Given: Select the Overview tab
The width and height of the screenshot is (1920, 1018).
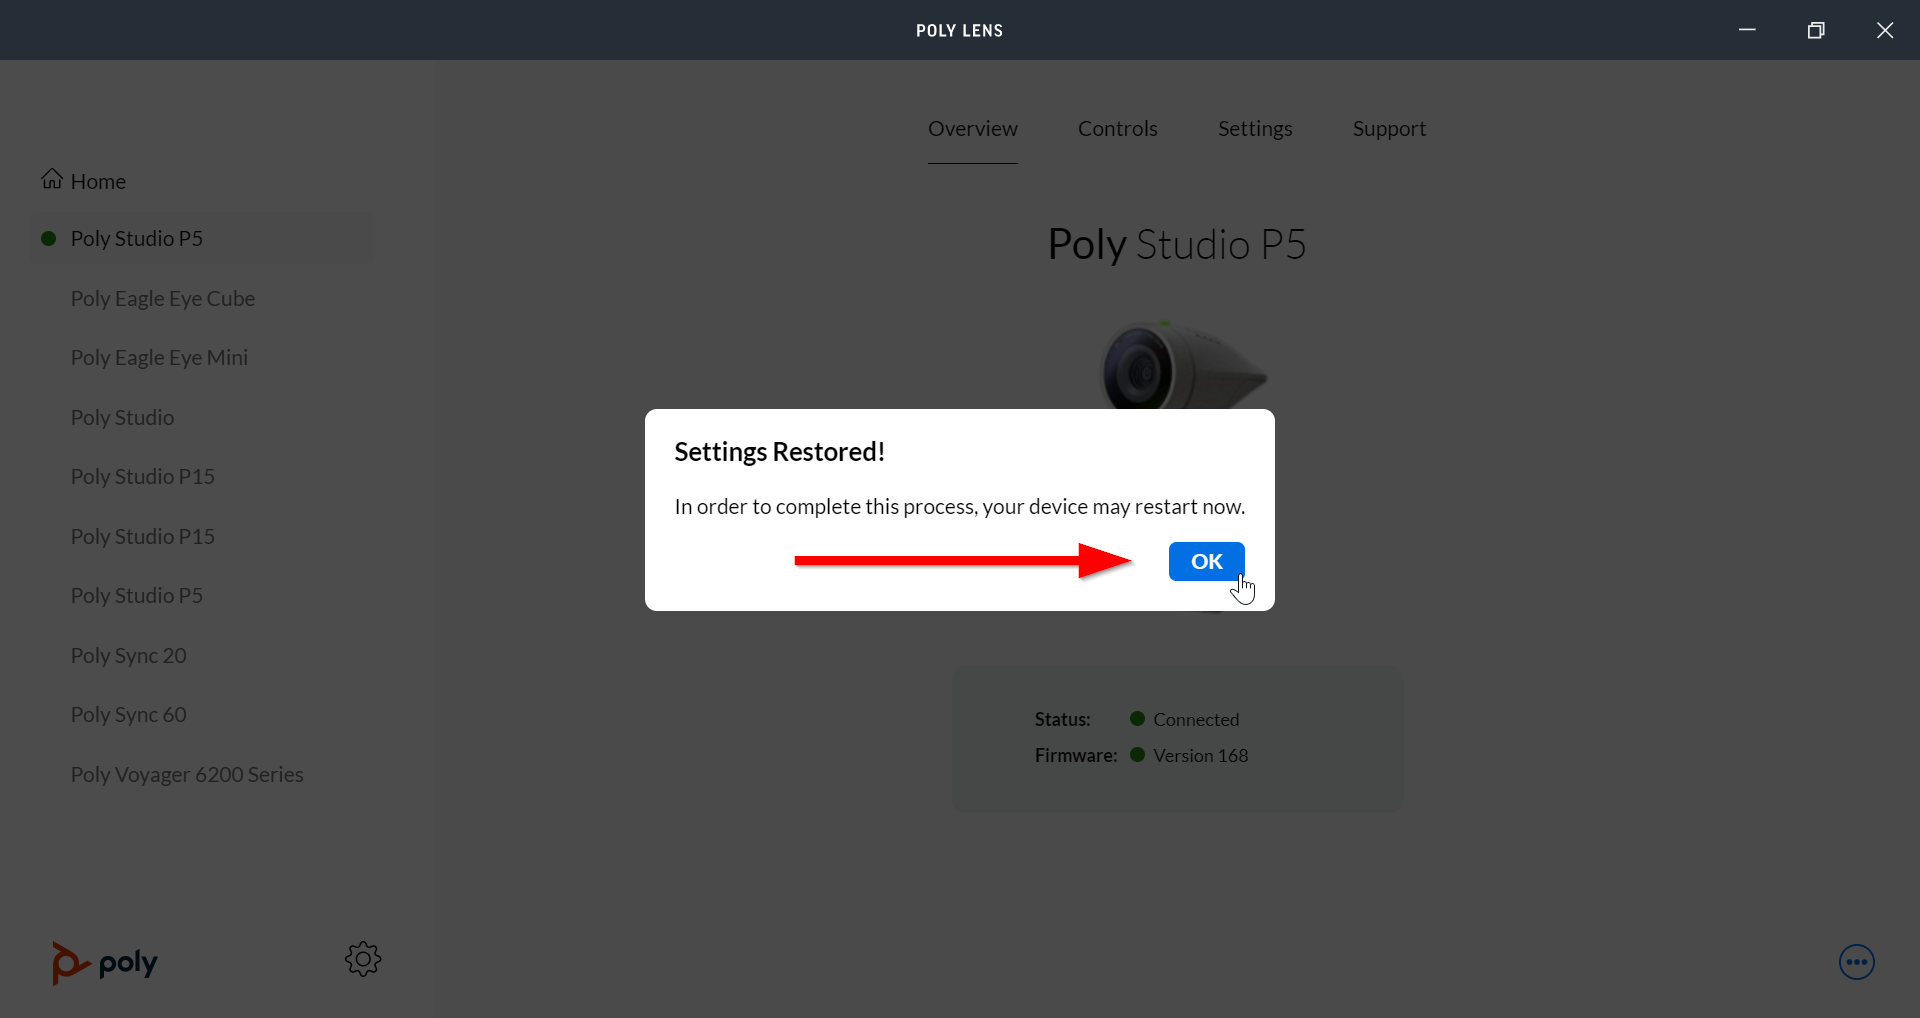Looking at the screenshot, I should click(x=973, y=128).
